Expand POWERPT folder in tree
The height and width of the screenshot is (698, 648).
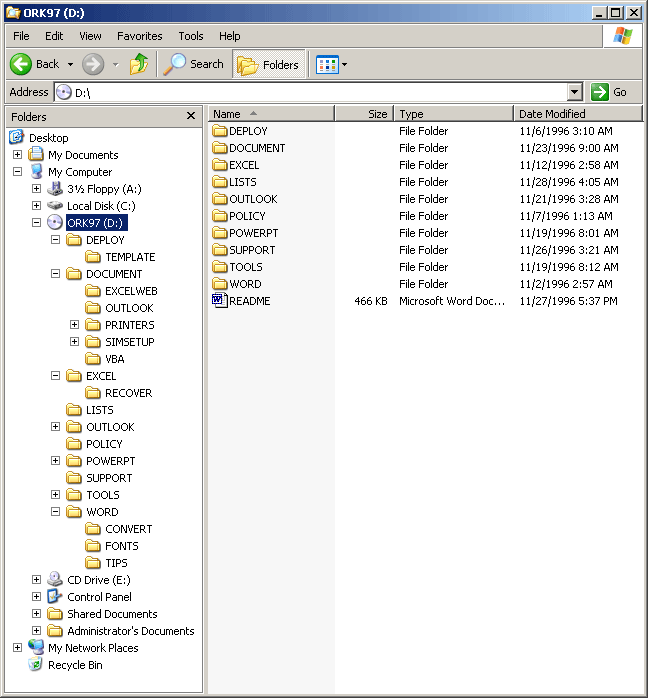pos(56,460)
